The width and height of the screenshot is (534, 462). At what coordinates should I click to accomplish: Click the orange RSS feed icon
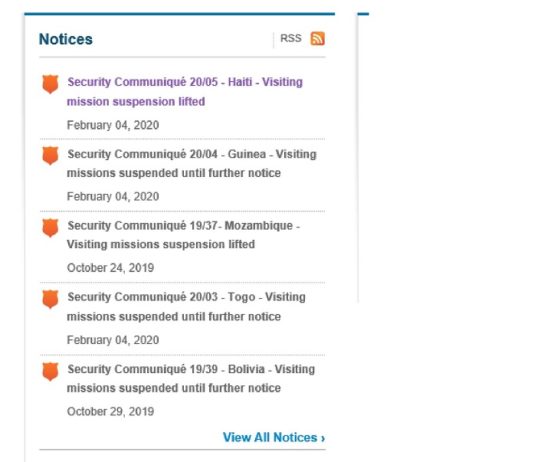(317, 38)
